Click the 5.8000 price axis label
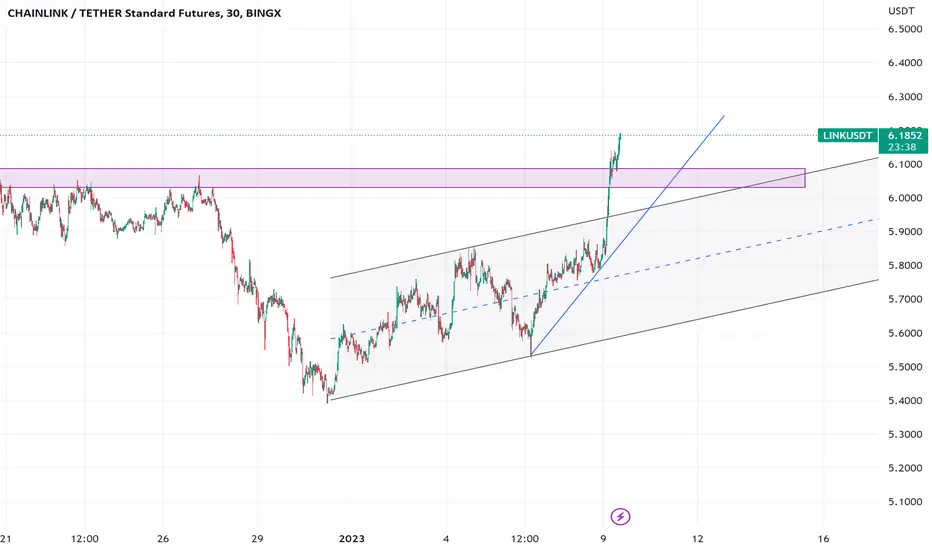 click(905, 265)
